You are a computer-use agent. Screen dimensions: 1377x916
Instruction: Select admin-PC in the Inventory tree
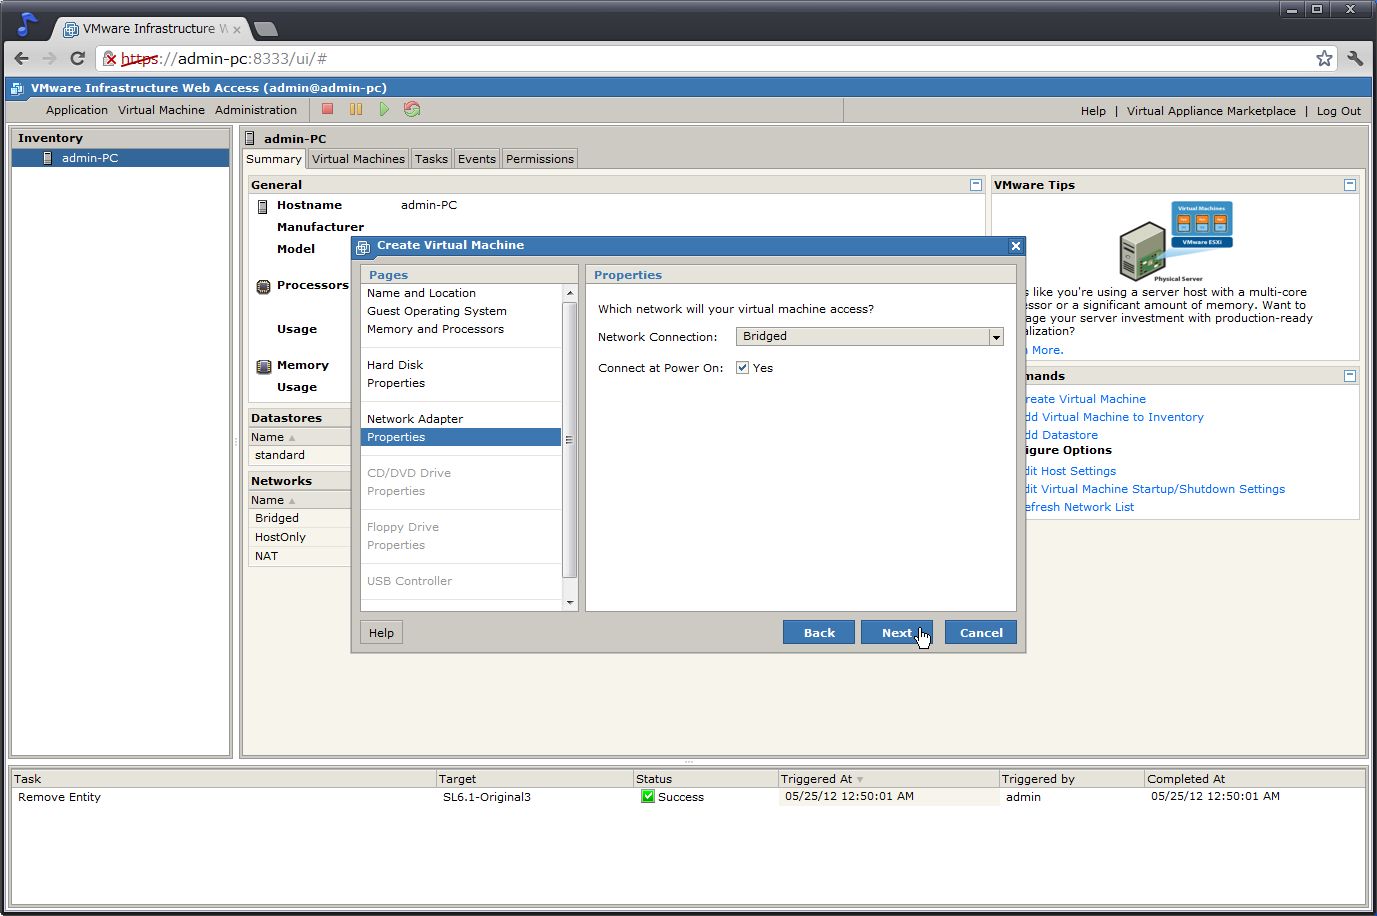[x=121, y=158]
